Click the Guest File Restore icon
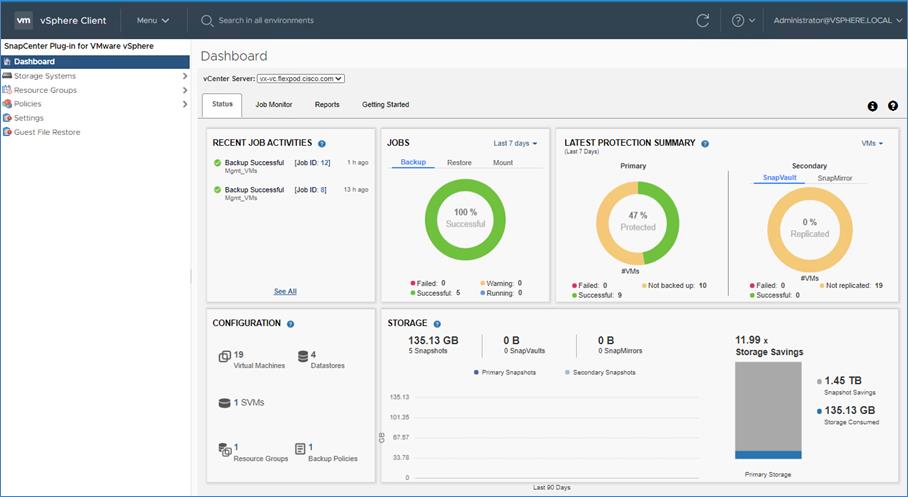The width and height of the screenshot is (908, 497). (7, 132)
